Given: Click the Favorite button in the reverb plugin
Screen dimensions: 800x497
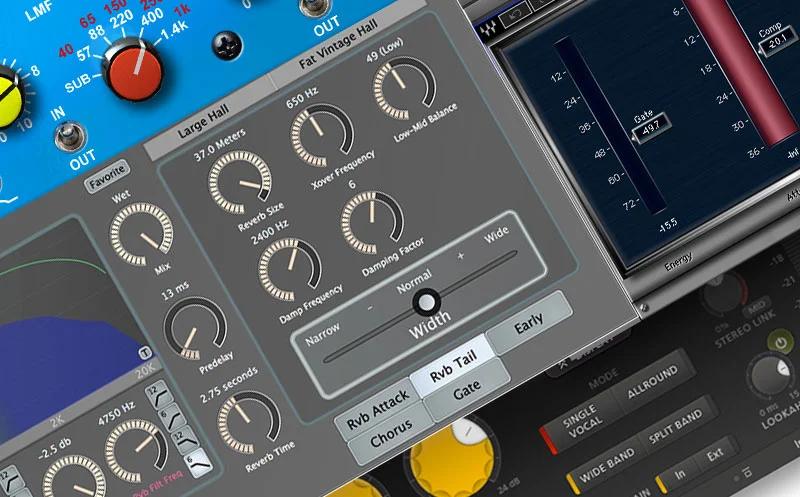Looking at the screenshot, I should tap(107, 177).
